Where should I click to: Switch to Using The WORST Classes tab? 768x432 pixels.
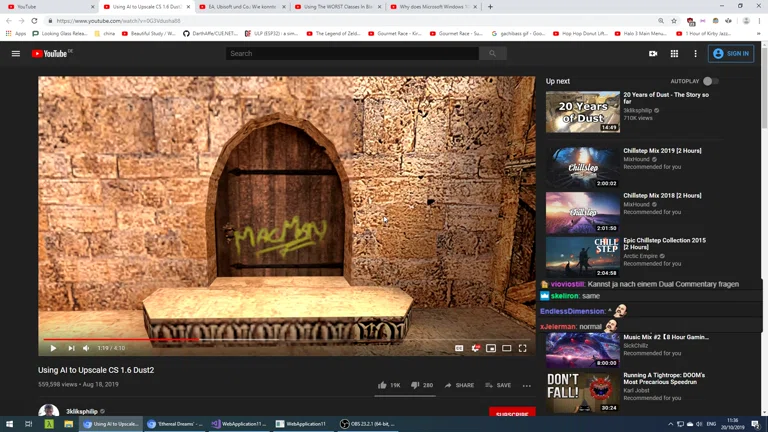pos(338,6)
